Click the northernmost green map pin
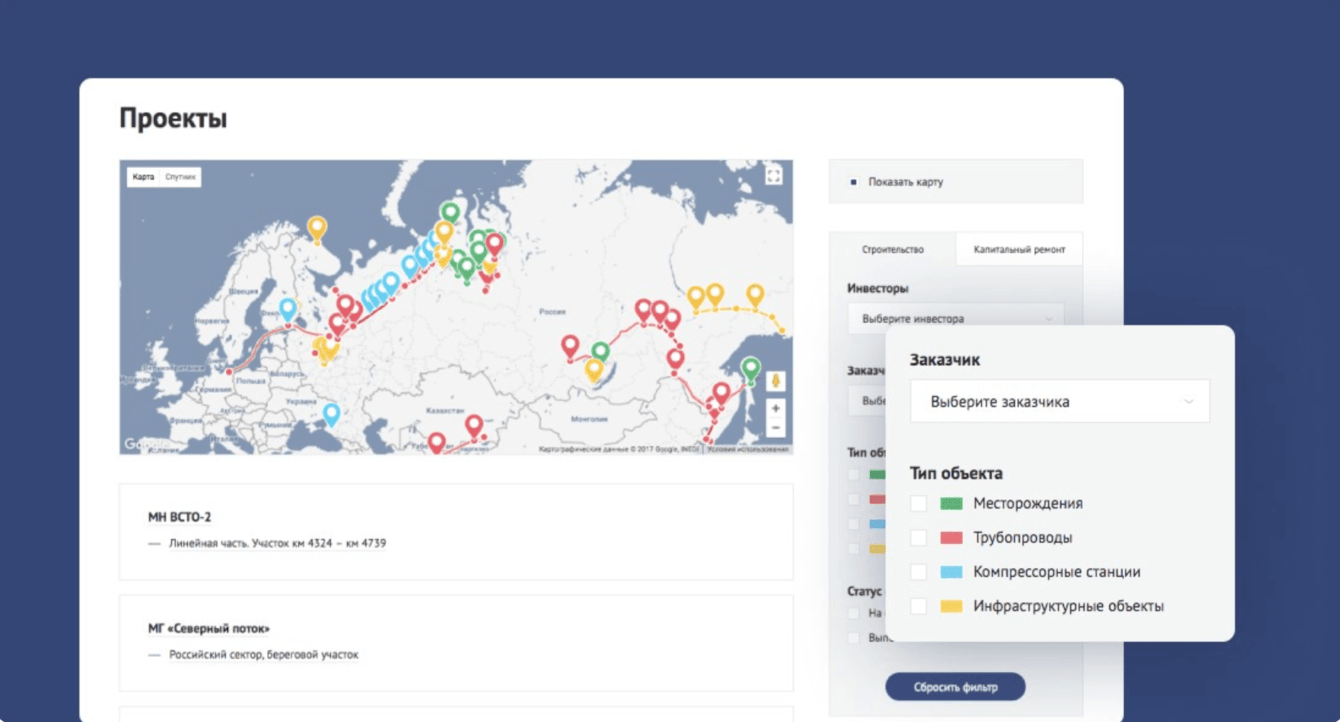This screenshot has width=1340, height=722. (x=451, y=214)
